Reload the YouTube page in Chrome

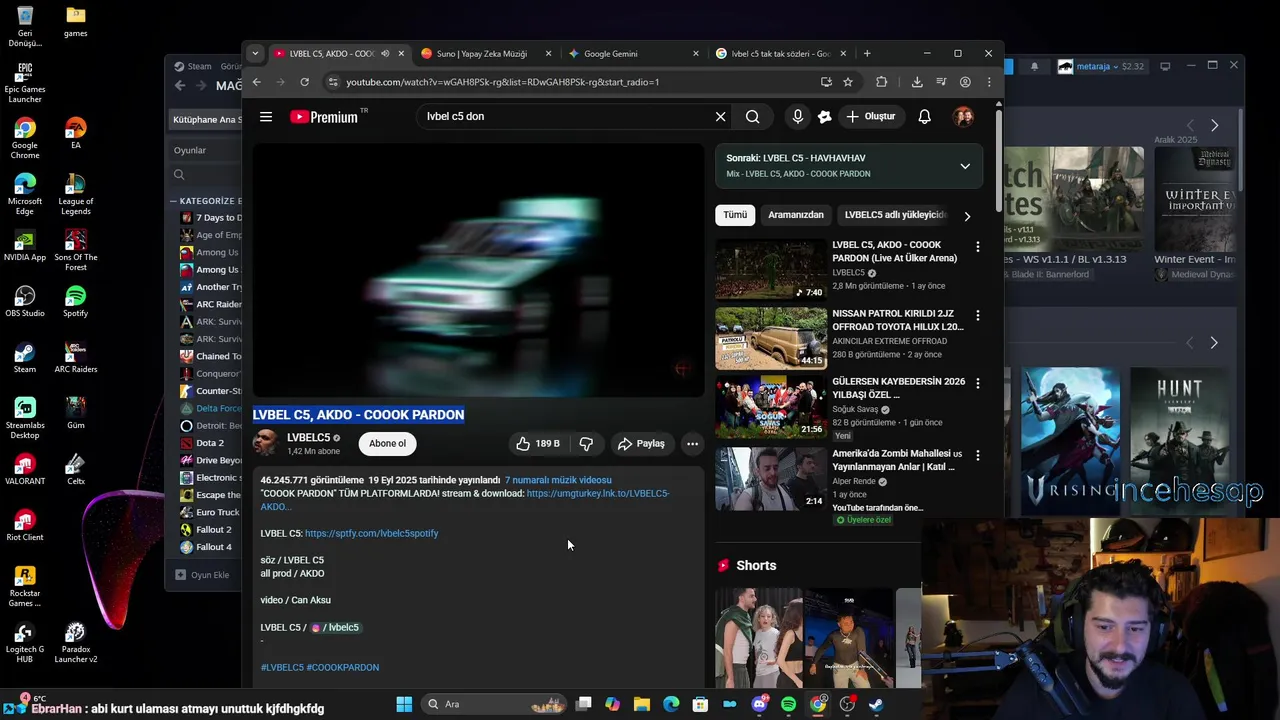pyautogui.click(x=304, y=82)
